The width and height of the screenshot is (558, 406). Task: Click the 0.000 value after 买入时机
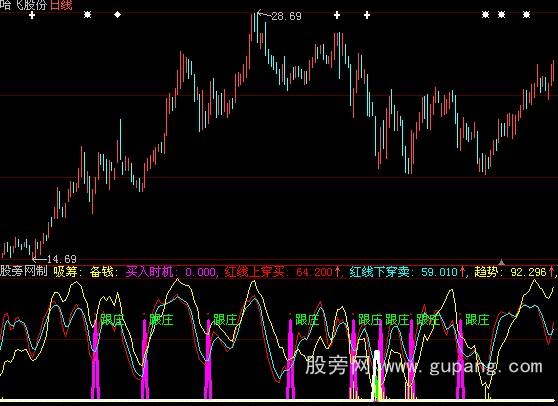(x=200, y=273)
